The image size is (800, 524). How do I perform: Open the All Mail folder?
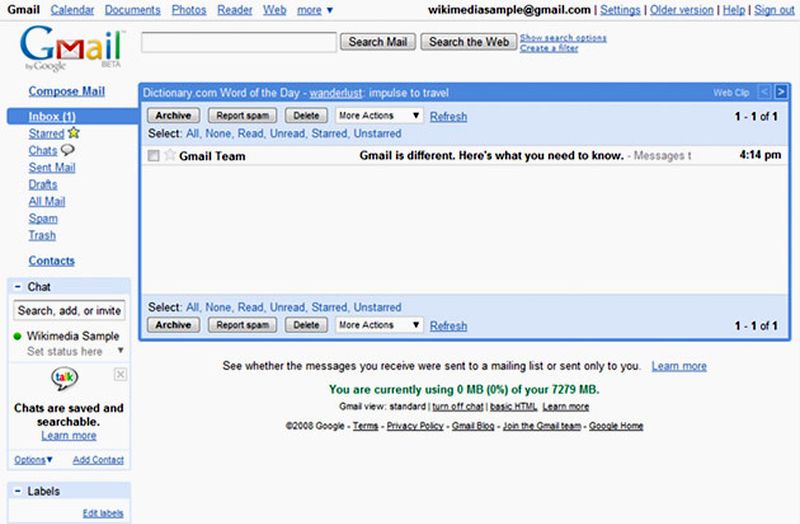(x=47, y=202)
